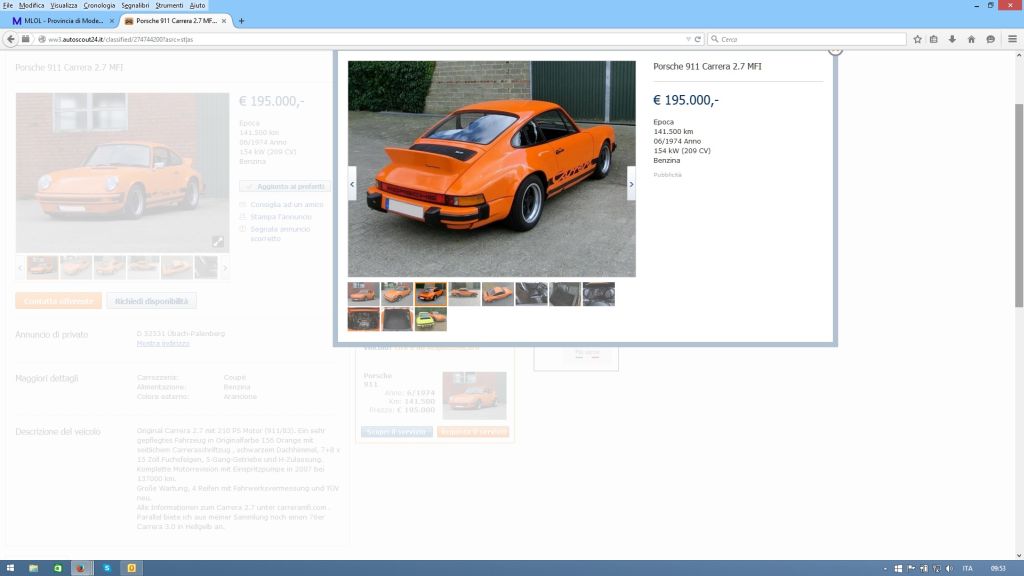Close the Porsche 911 Carrera tab
Screen dimensions: 1024x576
coord(224,21)
